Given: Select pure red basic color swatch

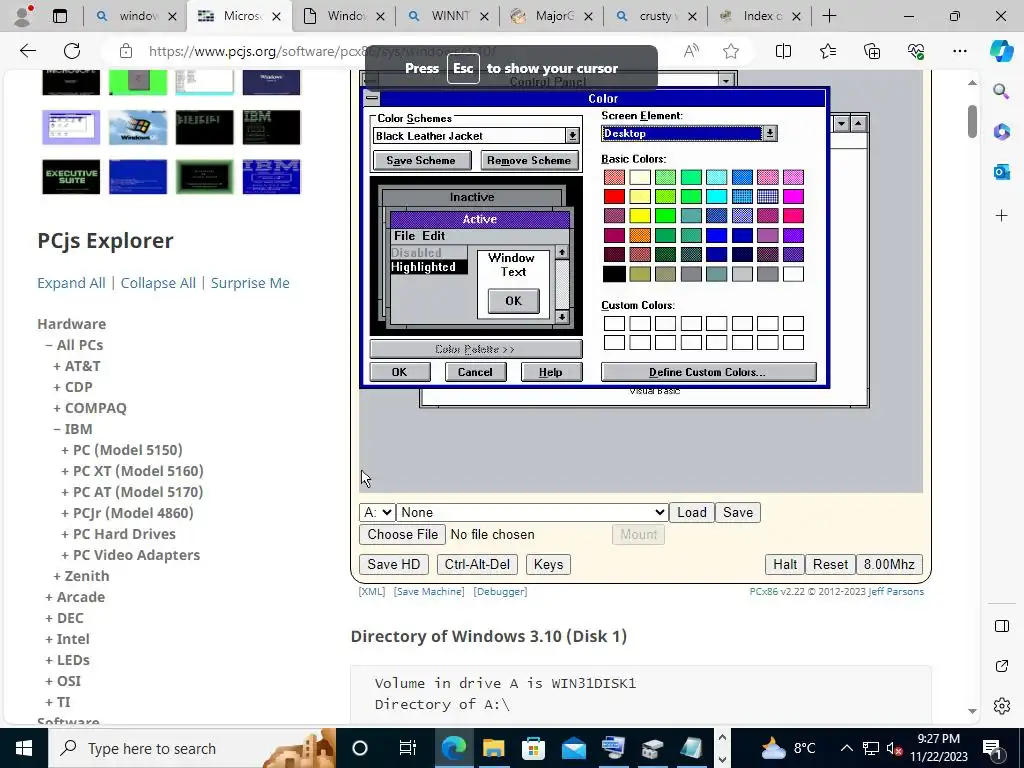Looking at the screenshot, I should 614,196.
